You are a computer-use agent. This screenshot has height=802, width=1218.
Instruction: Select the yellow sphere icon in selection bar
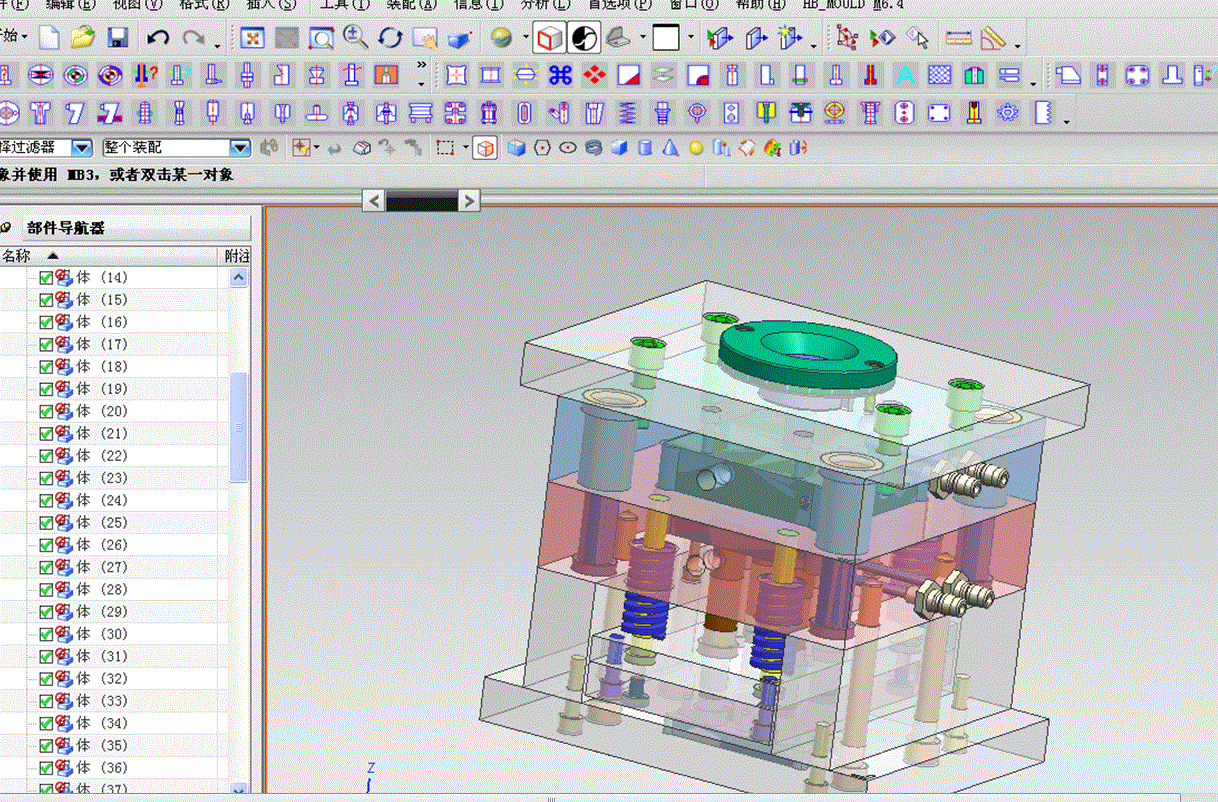(696, 148)
